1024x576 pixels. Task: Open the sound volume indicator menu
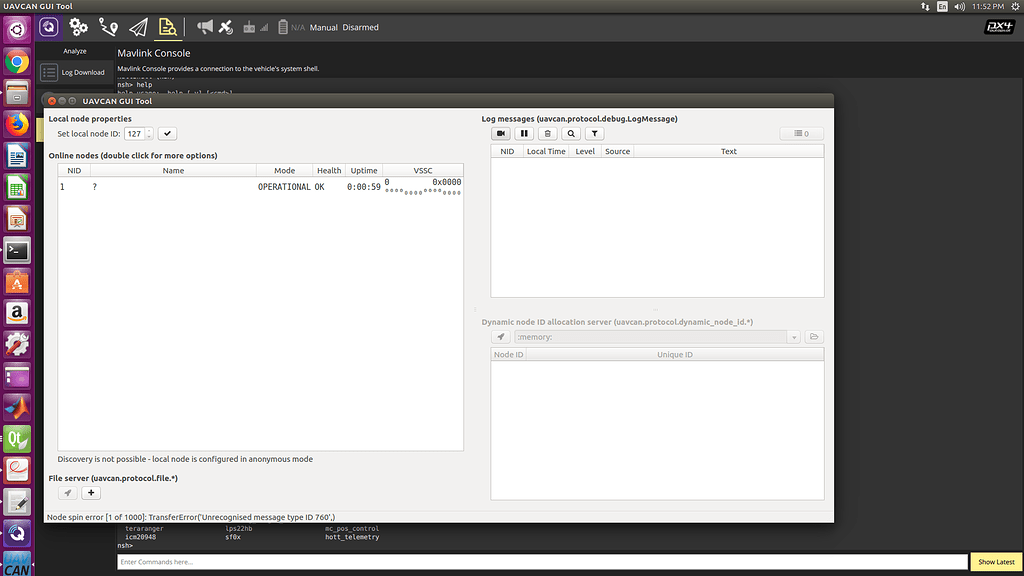[959, 7]
